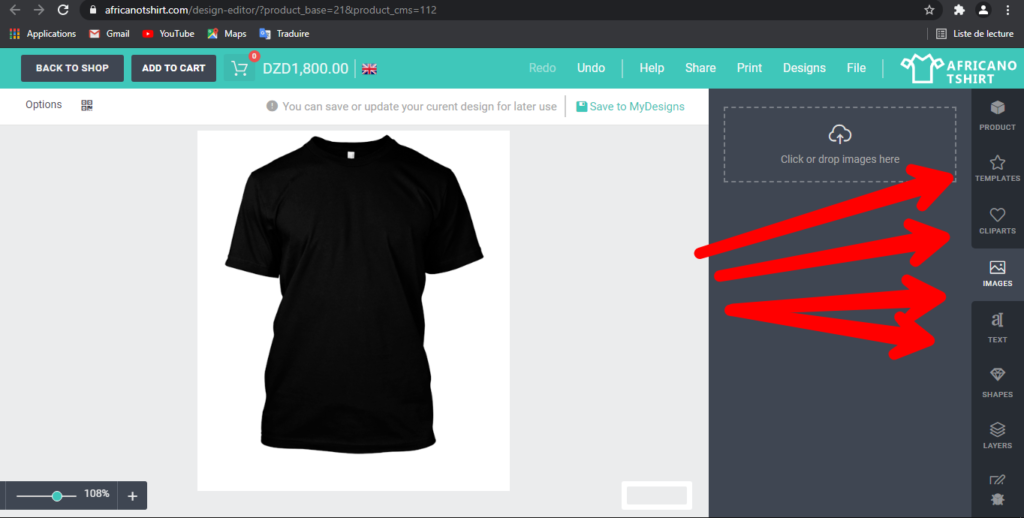
Task: Click the site lock icon
Action: point(93,10)
